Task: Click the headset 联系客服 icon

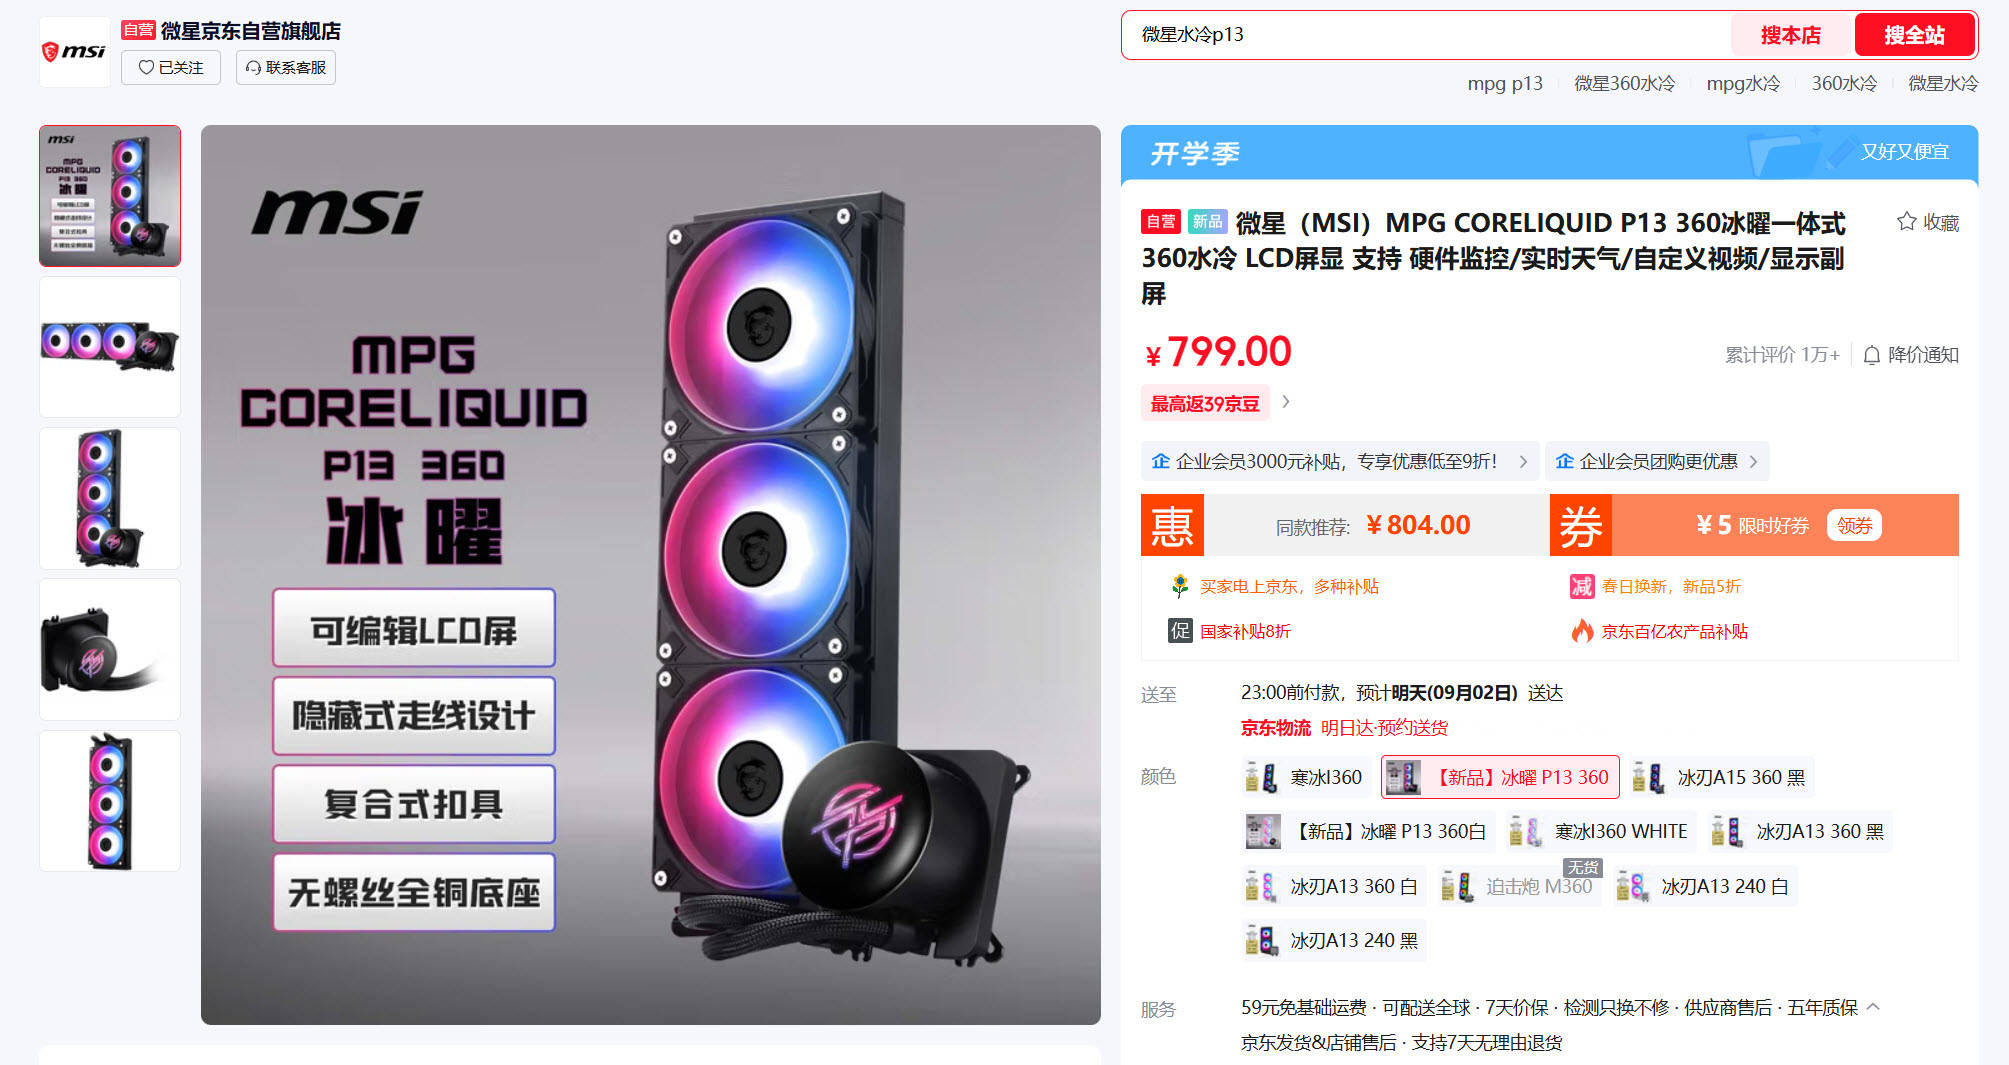Action: (x=254, y=67)
